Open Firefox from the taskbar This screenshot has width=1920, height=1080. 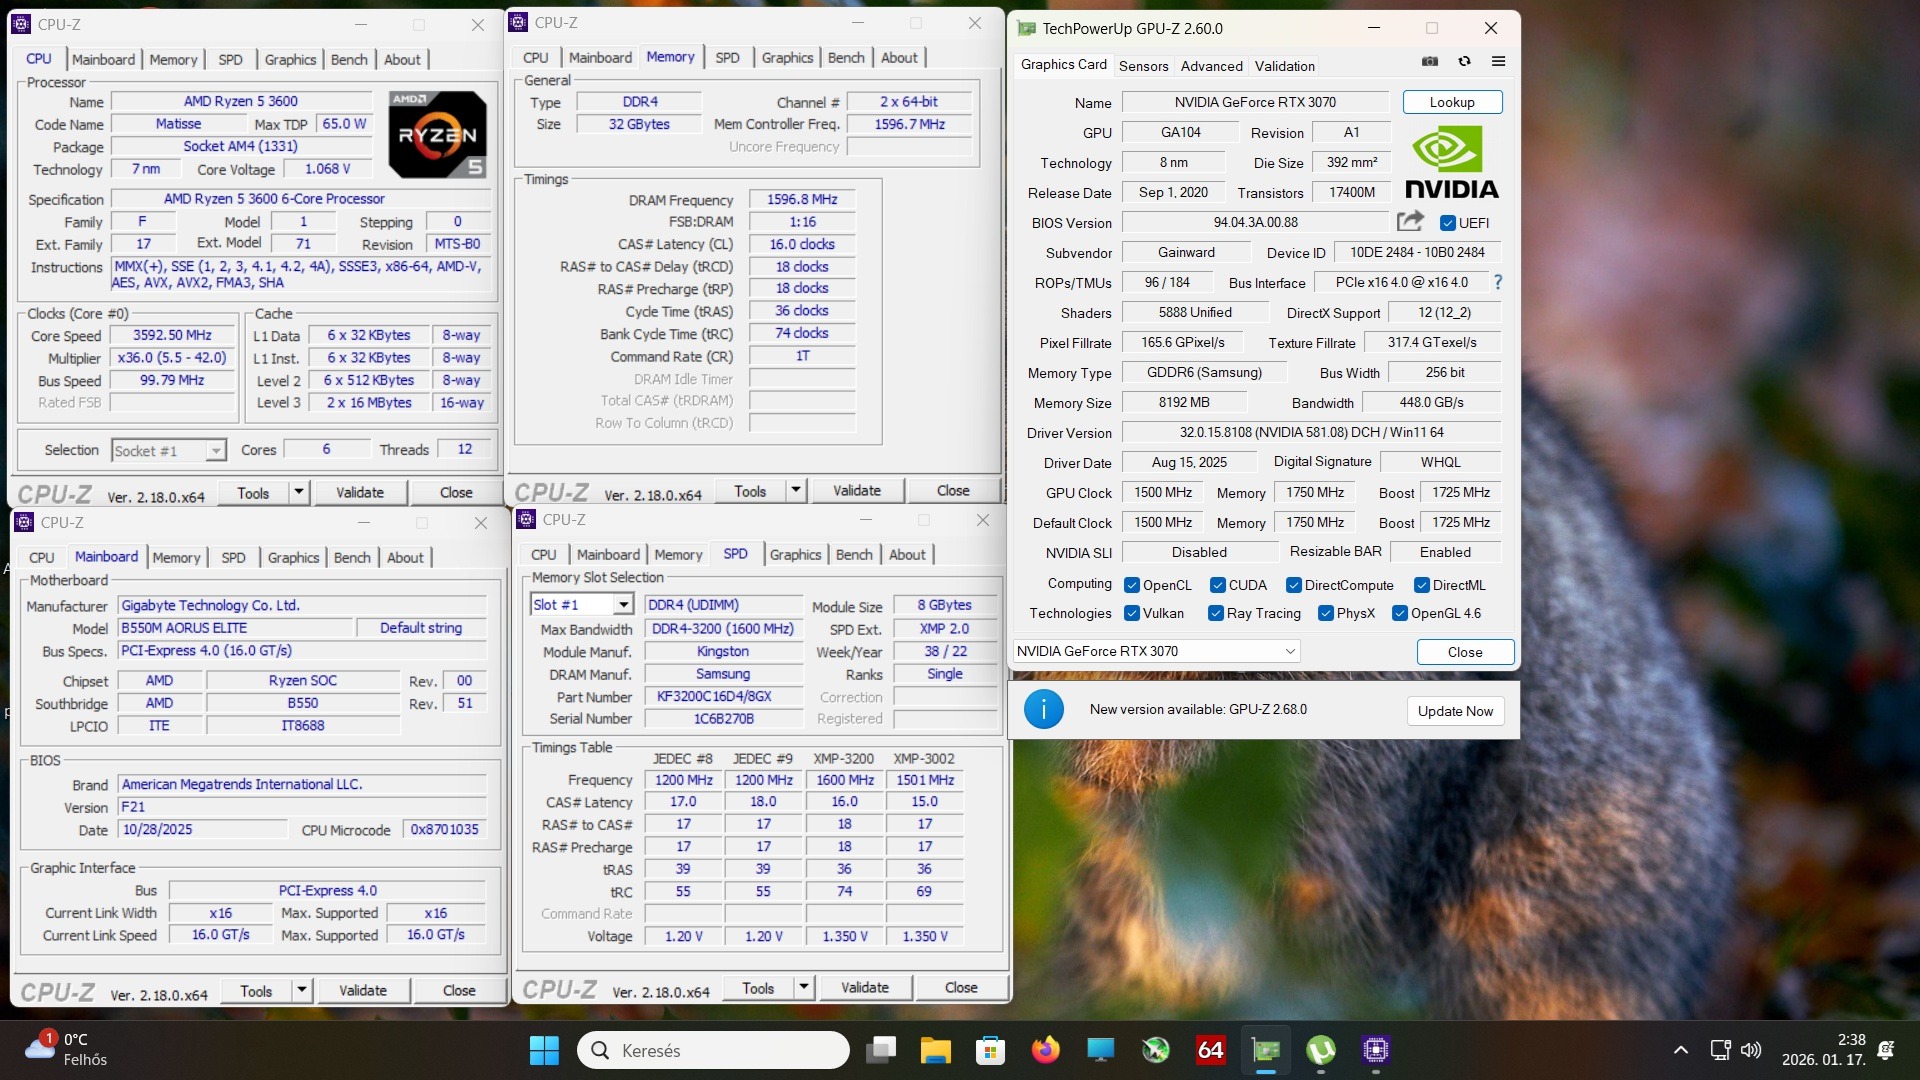(1045, 1050)
